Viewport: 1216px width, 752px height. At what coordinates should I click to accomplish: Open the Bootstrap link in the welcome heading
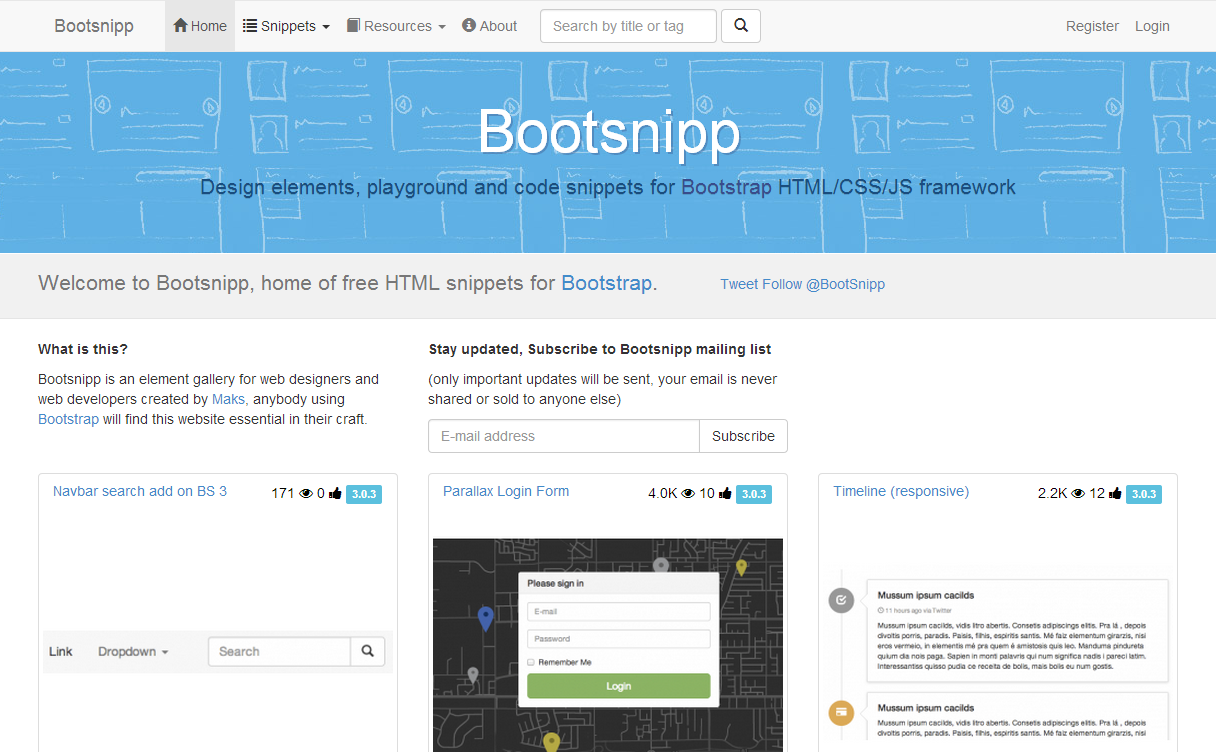606,283
